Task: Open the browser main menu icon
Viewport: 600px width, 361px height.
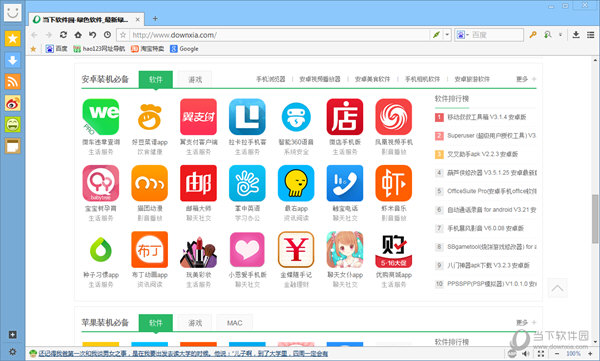Action: 590,35
